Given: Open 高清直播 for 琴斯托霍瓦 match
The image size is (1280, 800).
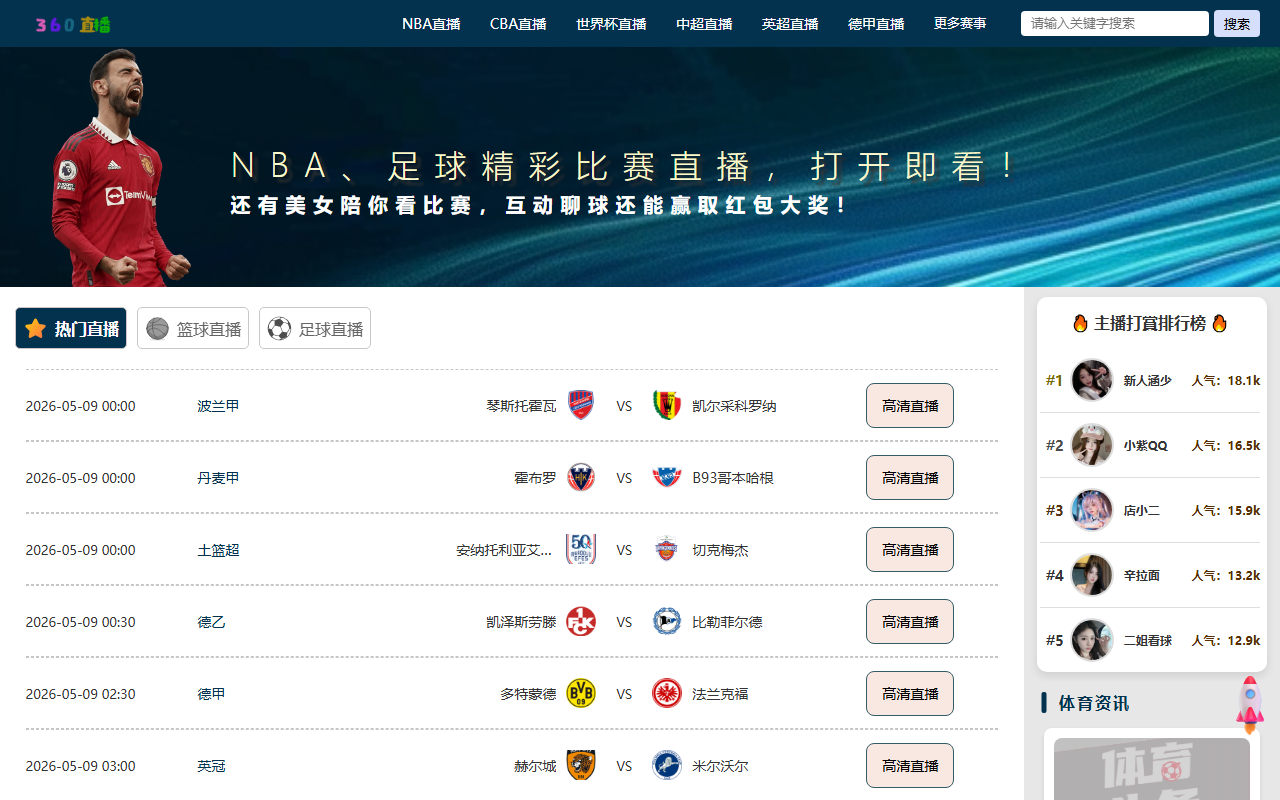Looking at the screenshot, I should point(910,405).
